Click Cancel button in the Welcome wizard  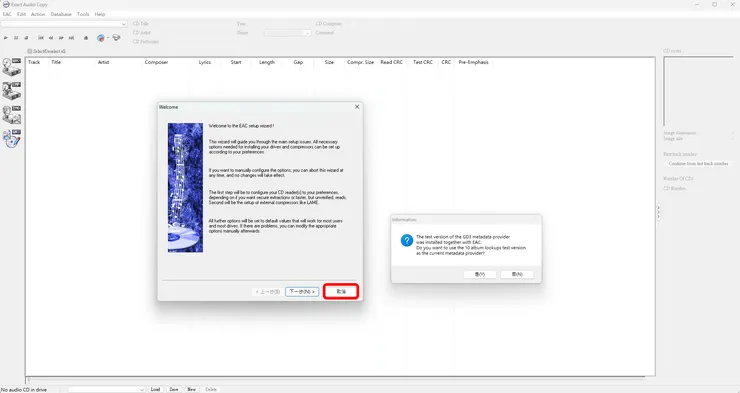click(341, 292)
